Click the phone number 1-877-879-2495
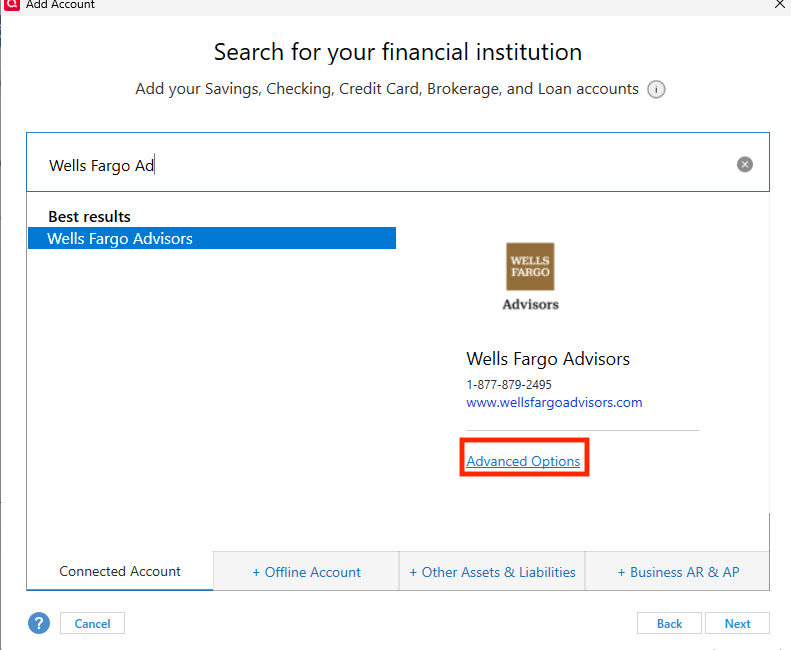Screen dimensions: 791x650 point(508,385)
